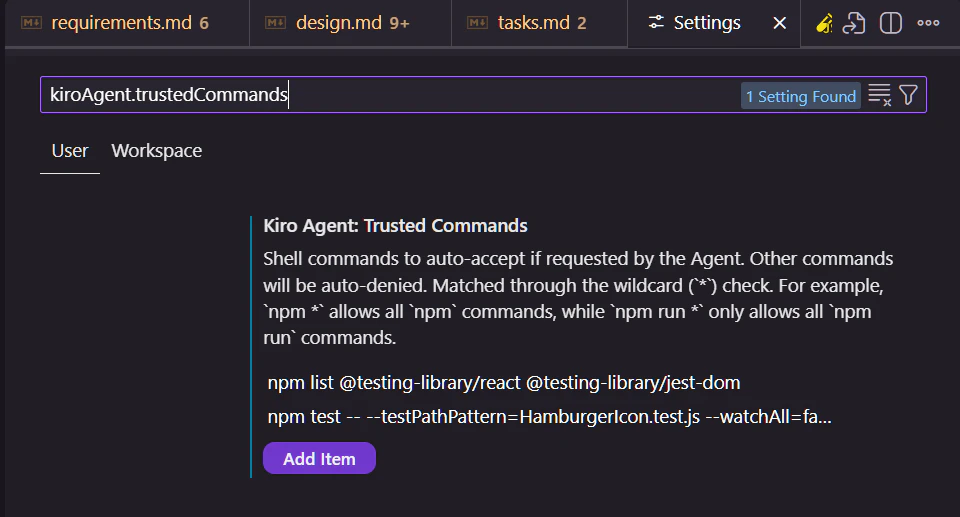The image size is (960, 517).
Task: Click the markdown icon on design.md tab
Action: click(x=276, y=23)
